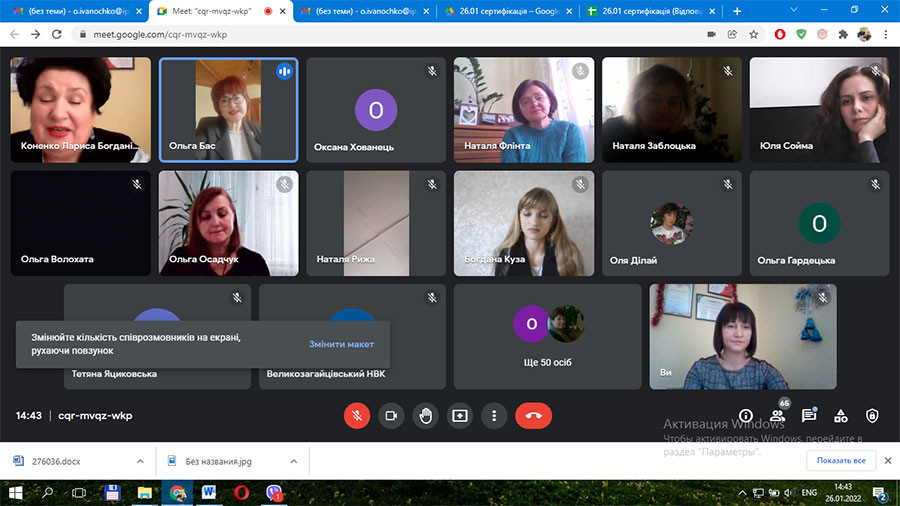The height and width of the screenshot is (506, 900).
Task: Open Ще 50 осіб tile
Action: [548, 336]
